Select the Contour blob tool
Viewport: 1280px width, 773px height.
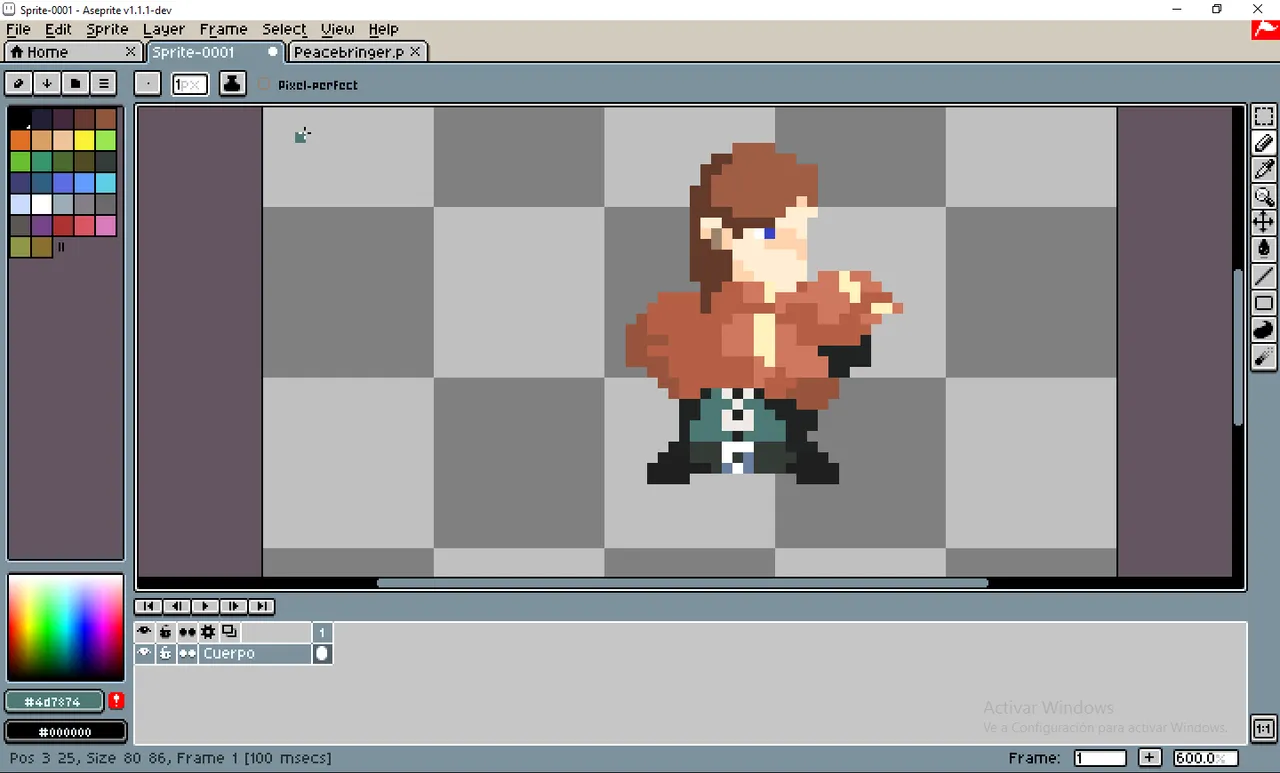1263,329
